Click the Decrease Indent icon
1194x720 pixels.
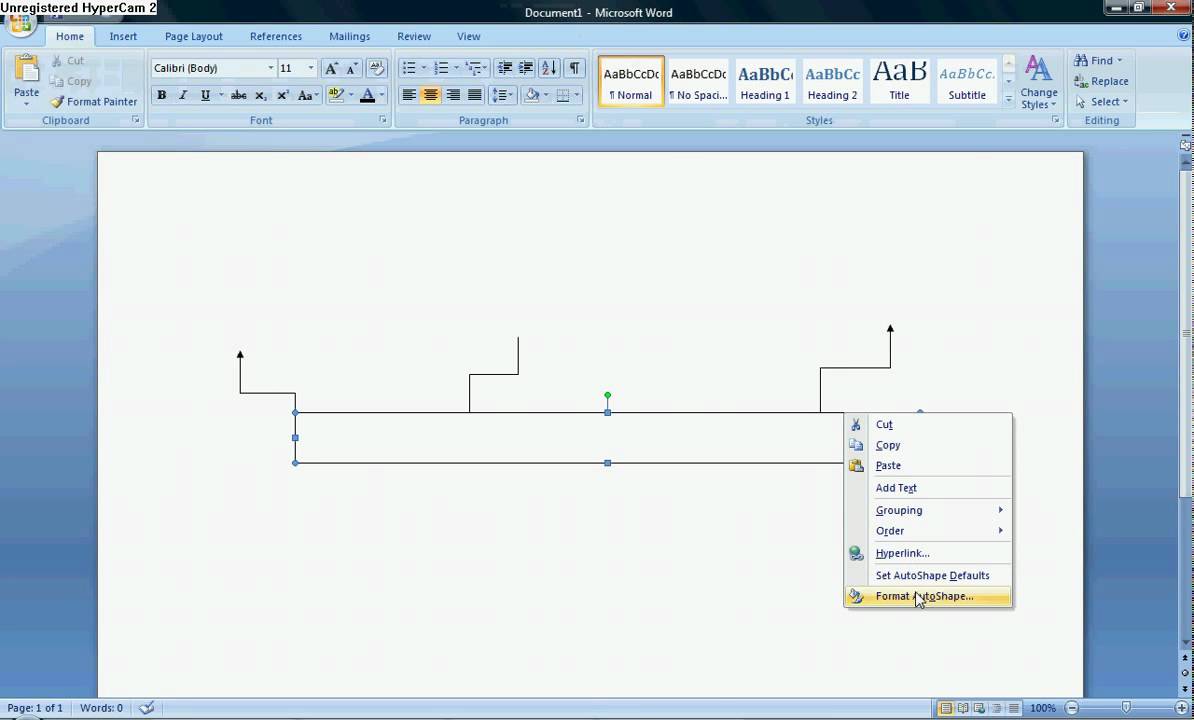(504, 68)
